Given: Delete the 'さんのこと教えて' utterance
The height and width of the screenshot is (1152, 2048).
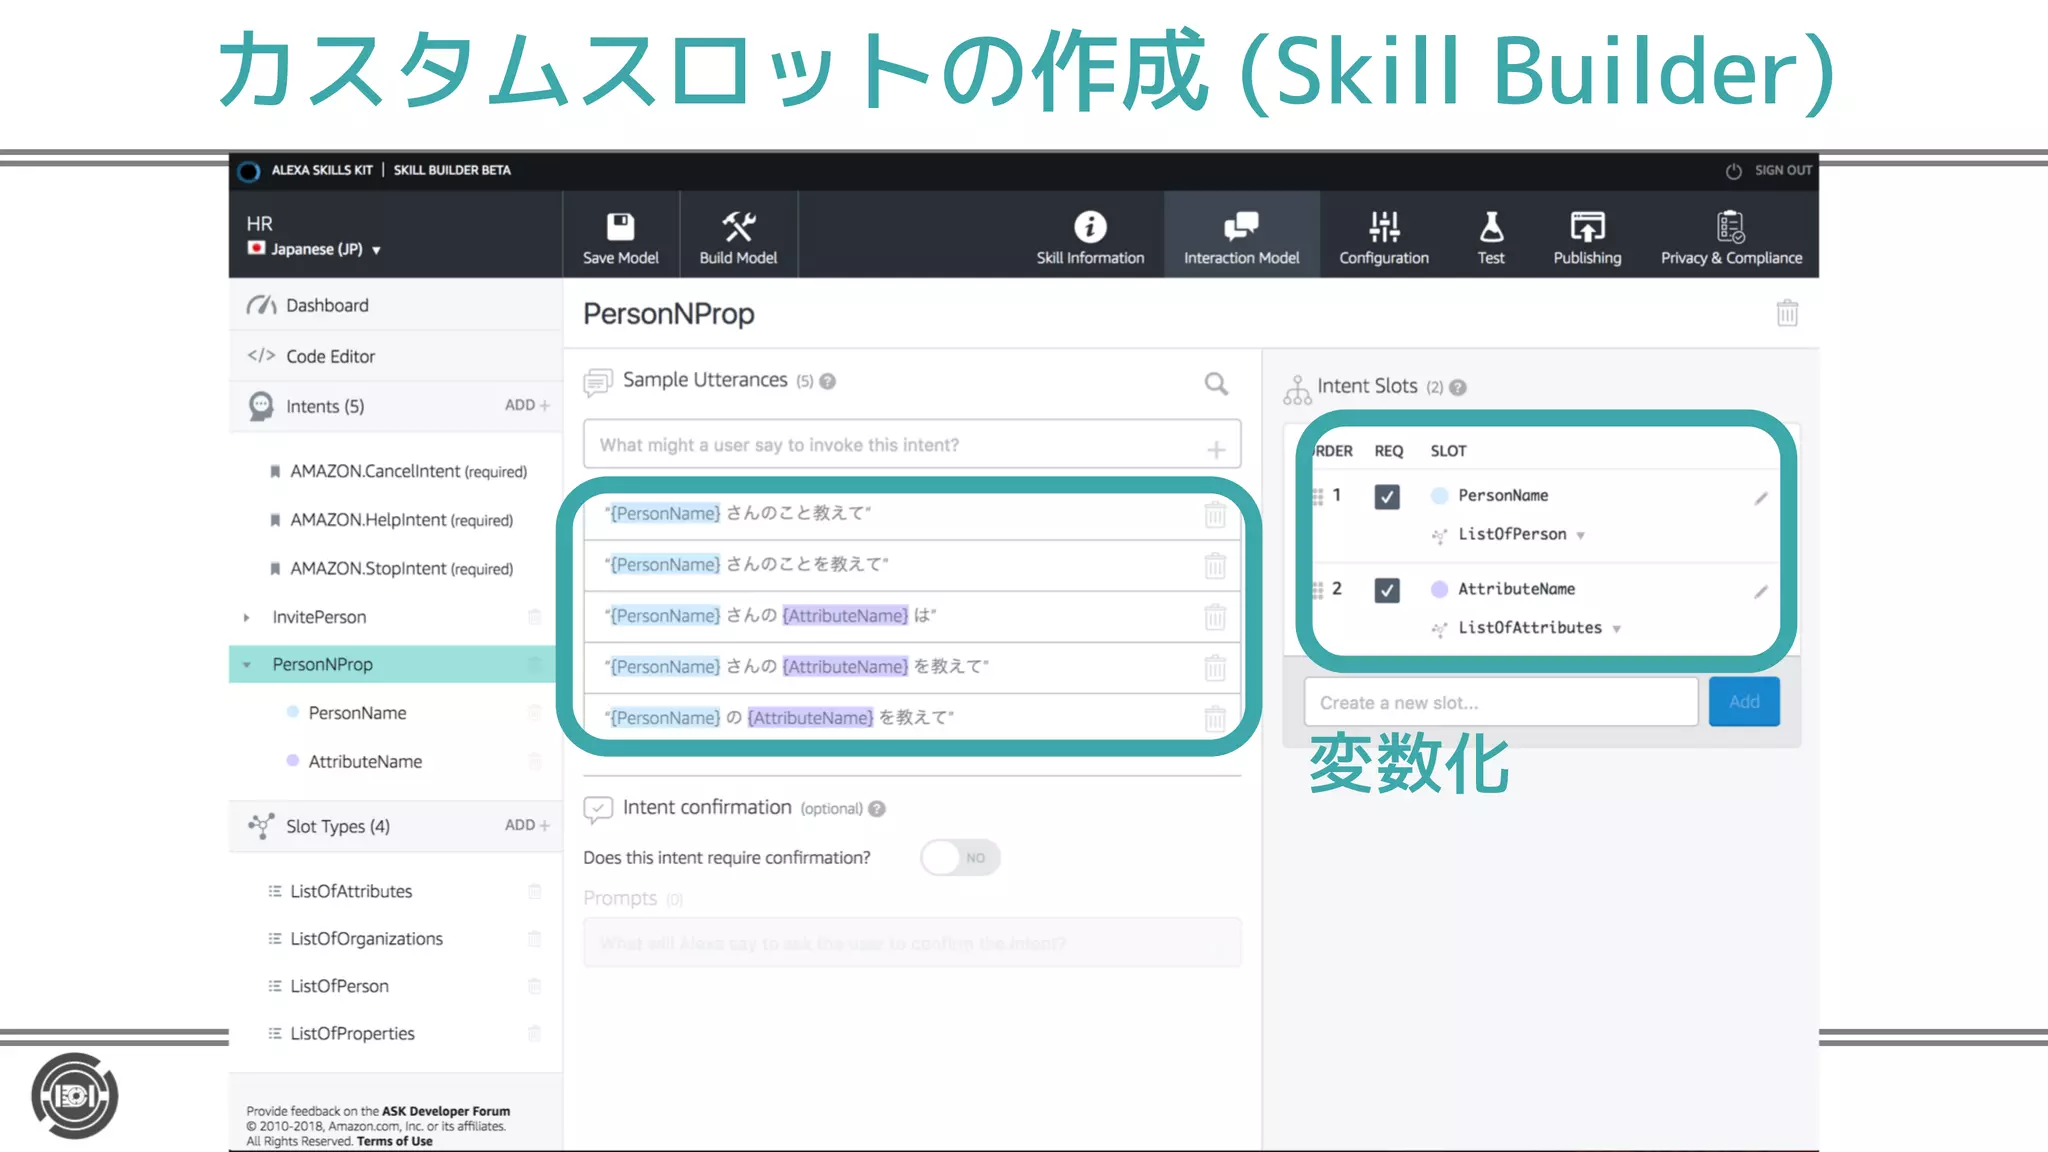Looking at the screenshot, I should click(x=1215, y=514).
